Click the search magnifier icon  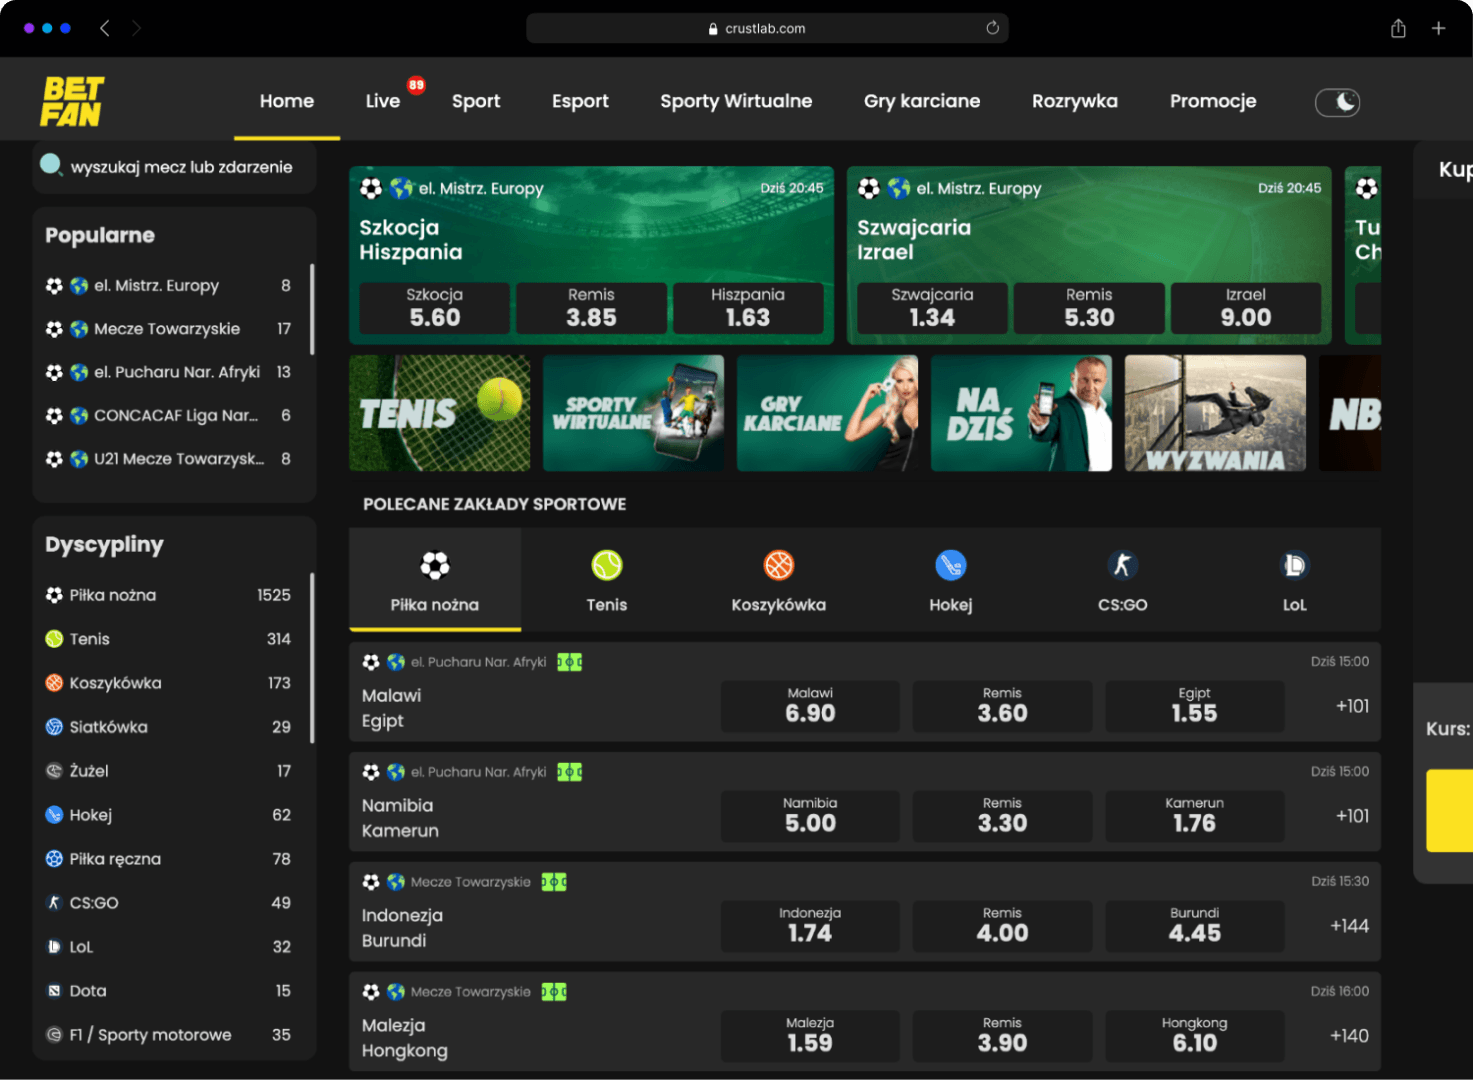(51, 165)
